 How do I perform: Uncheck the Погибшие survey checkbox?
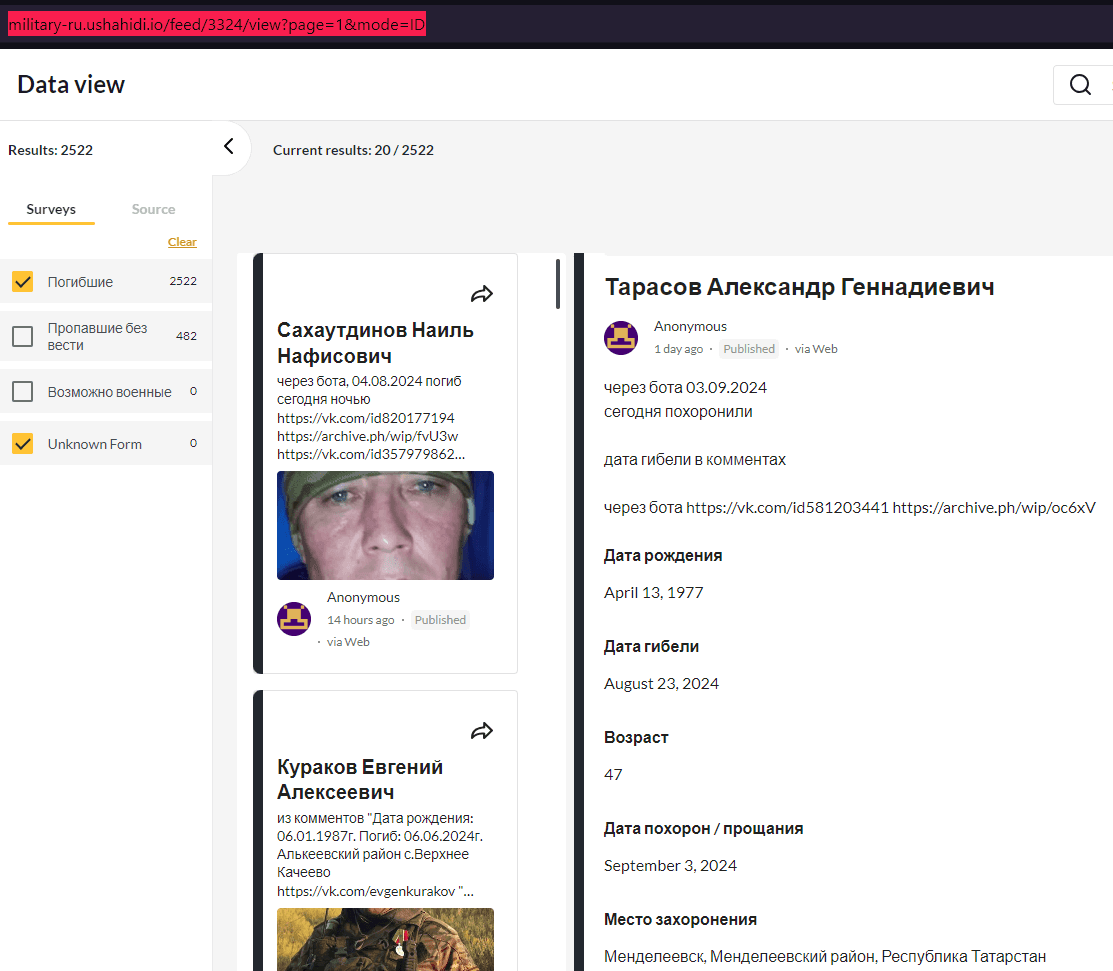coord(23,282)
